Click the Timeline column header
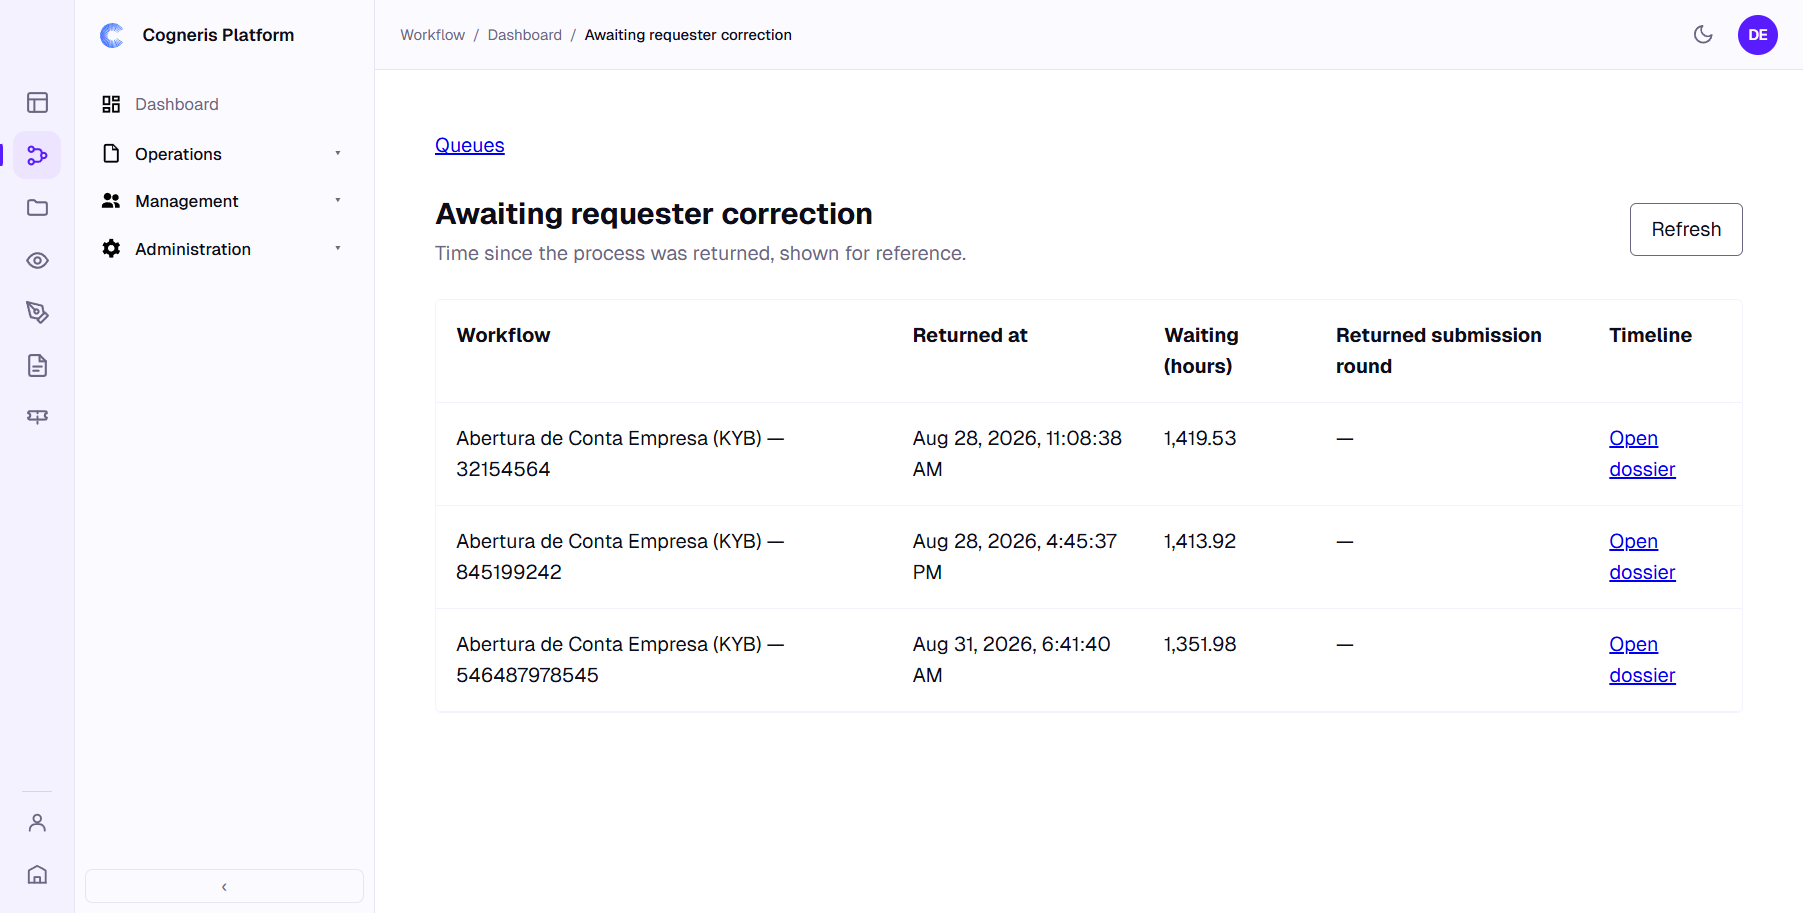 tap(1650, 335)
